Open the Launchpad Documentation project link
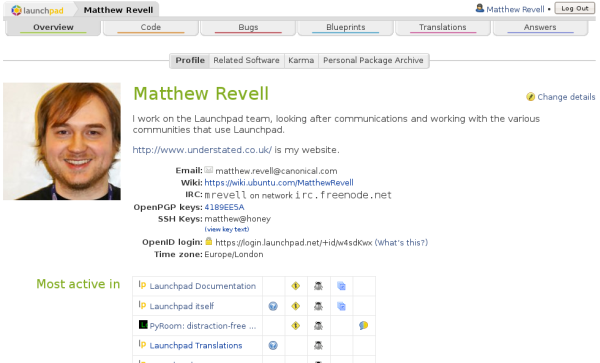 202,286
